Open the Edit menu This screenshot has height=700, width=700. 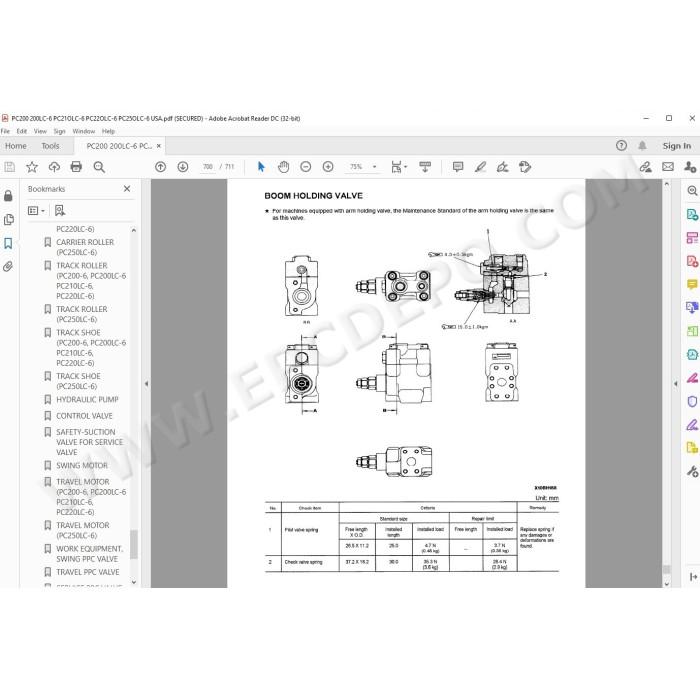tap(21, 131)
